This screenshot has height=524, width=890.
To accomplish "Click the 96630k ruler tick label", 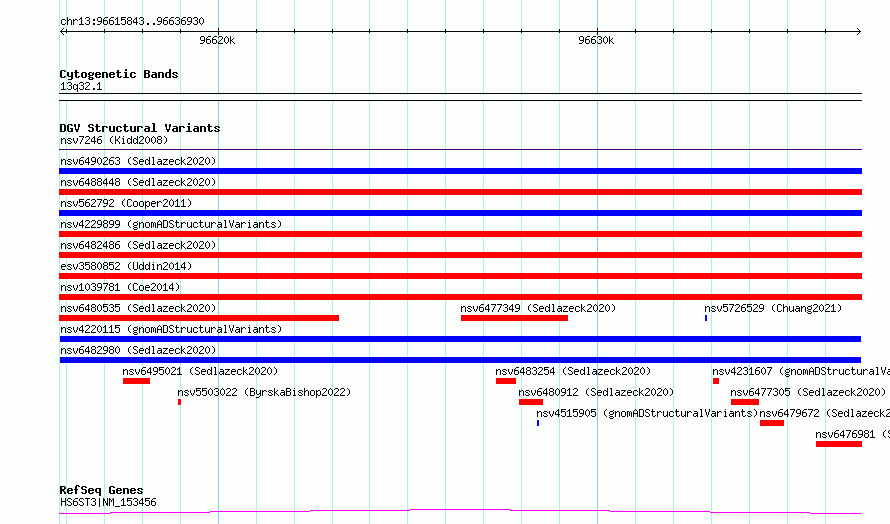I will coord(596,40).
